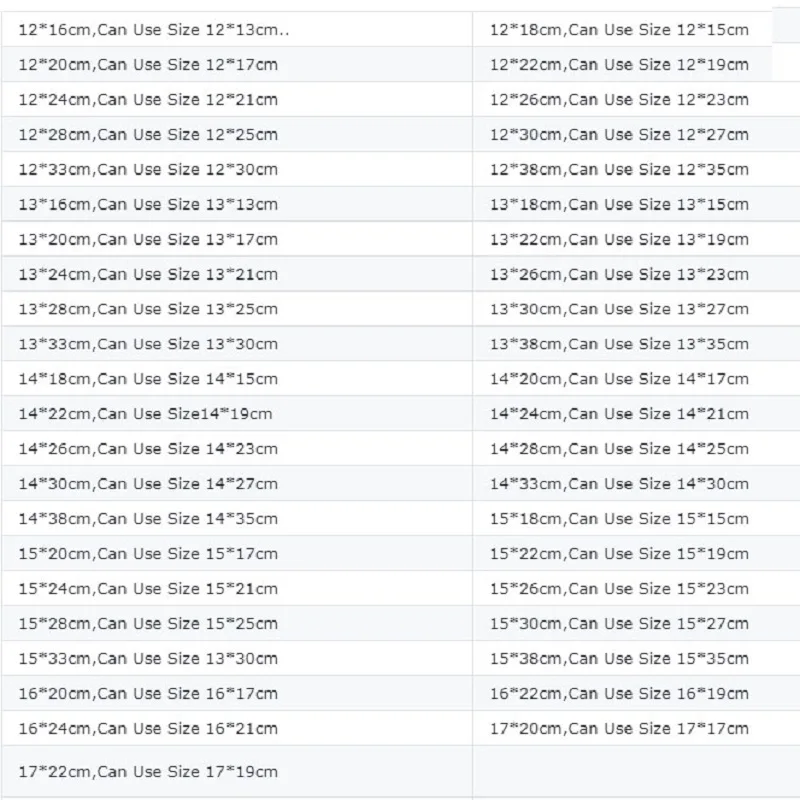This screenshot has height=800, width=800.
Task: Select the 13*28cm, use size 13*25cm cell
Action: pyautogui.click(x=148, y=309)
